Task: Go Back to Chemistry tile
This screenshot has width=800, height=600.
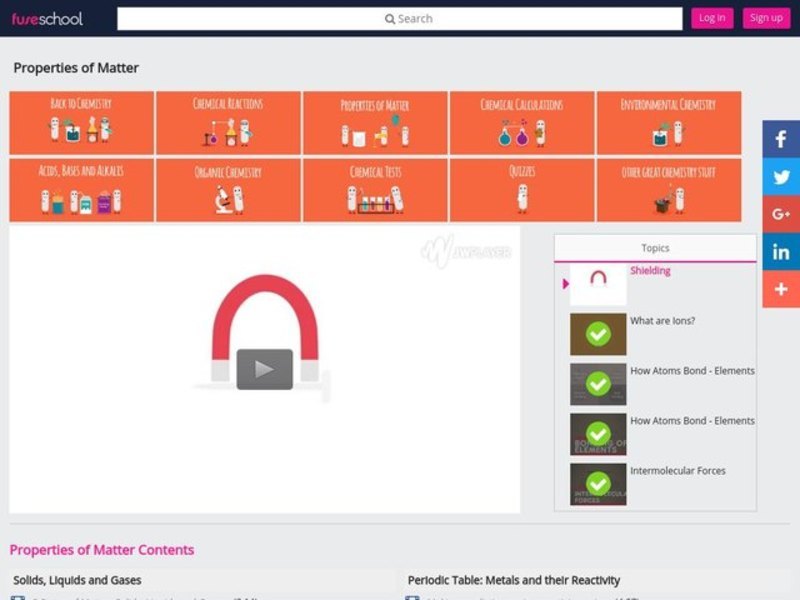Action: (x=81, y=122)
